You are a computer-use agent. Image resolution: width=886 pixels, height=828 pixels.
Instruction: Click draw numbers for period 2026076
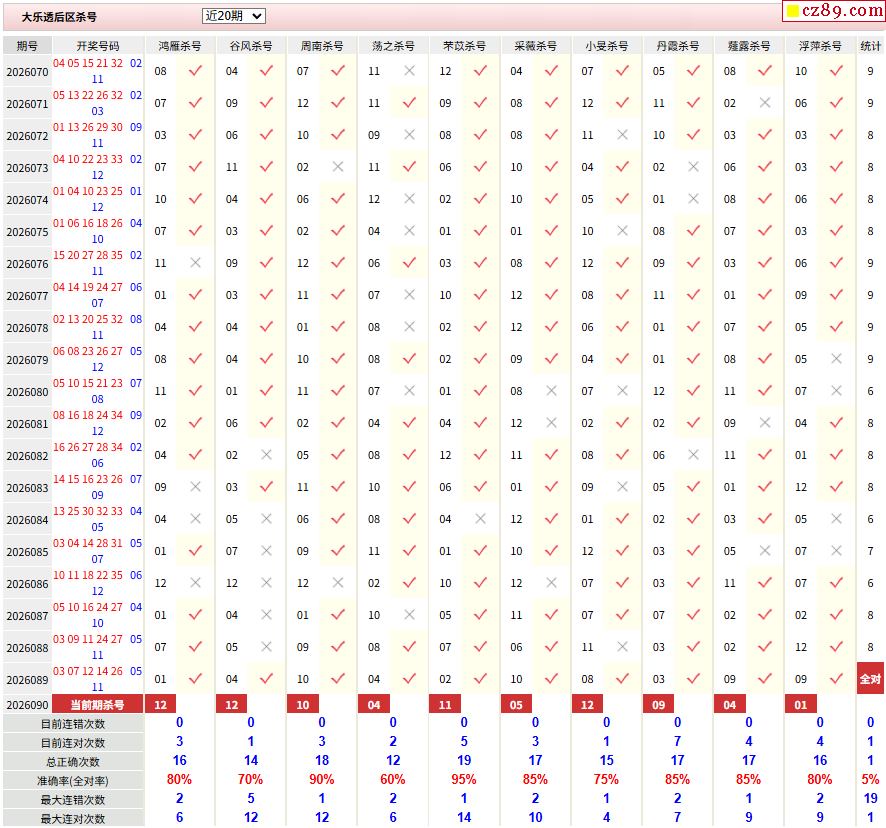98,263
